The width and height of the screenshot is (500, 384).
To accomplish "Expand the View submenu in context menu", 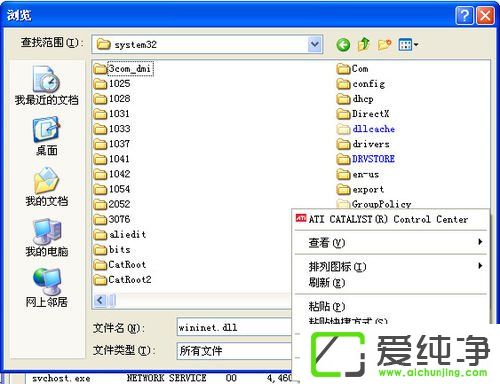I will [x=390, y=243].
